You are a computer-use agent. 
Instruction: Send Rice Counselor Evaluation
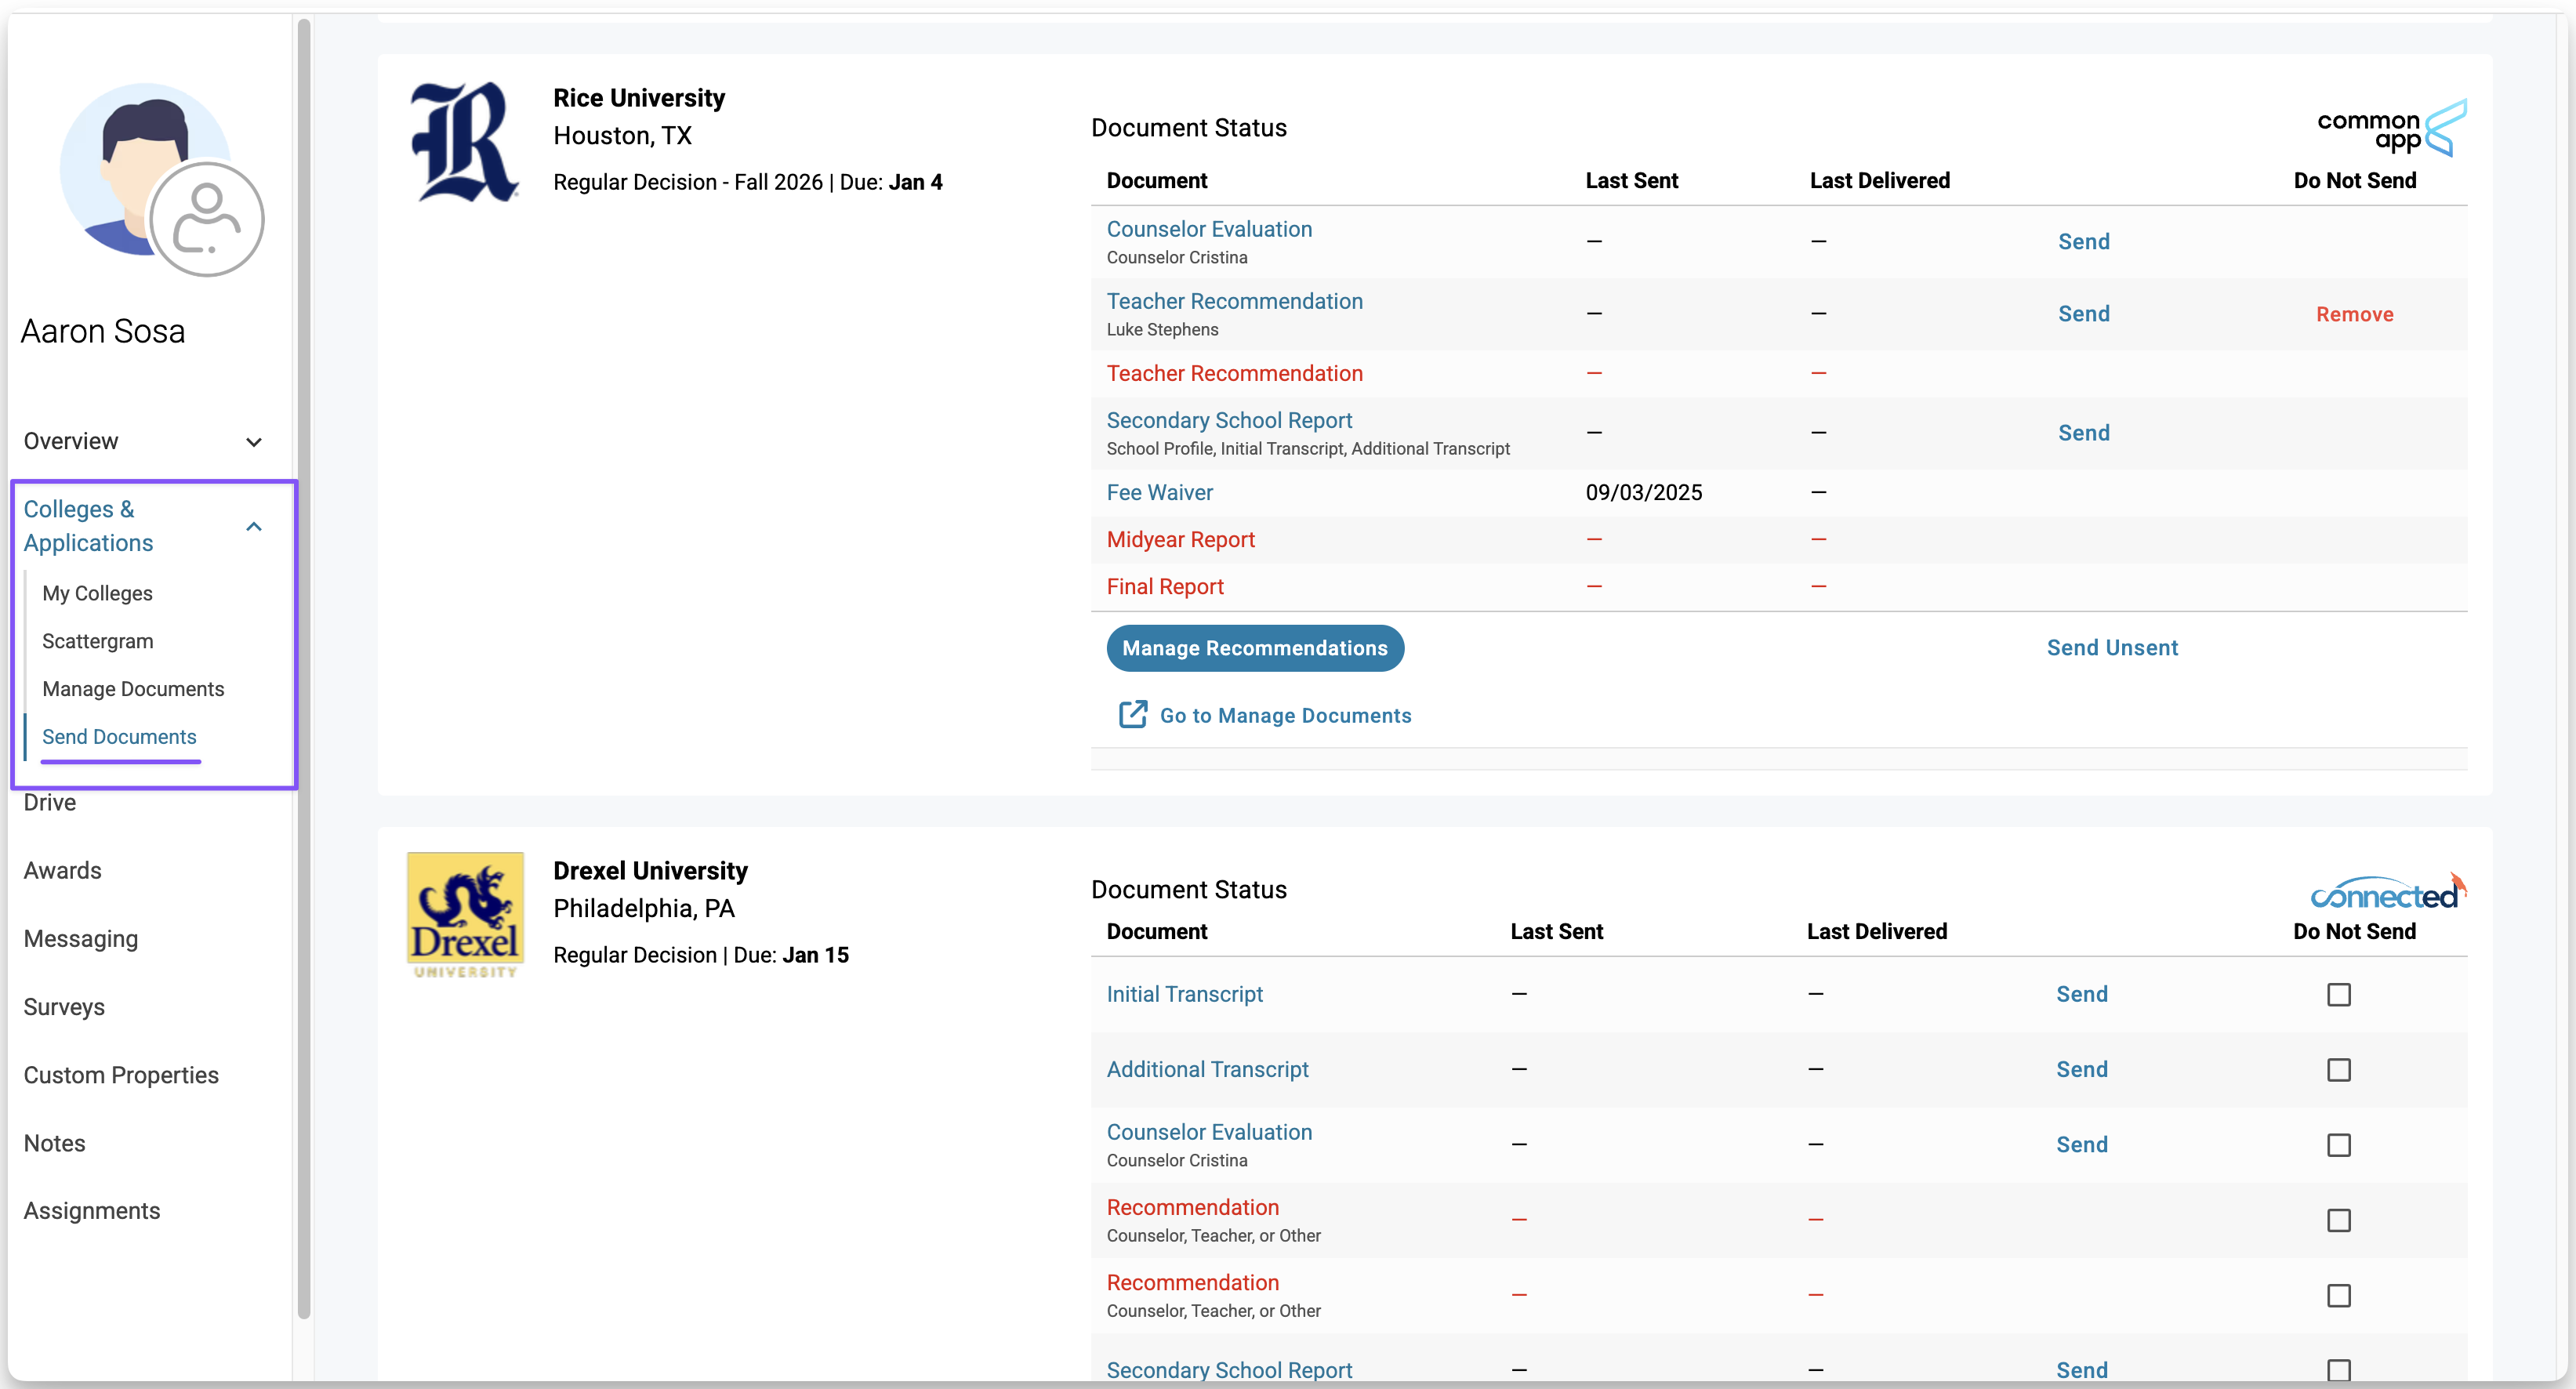2083,241
